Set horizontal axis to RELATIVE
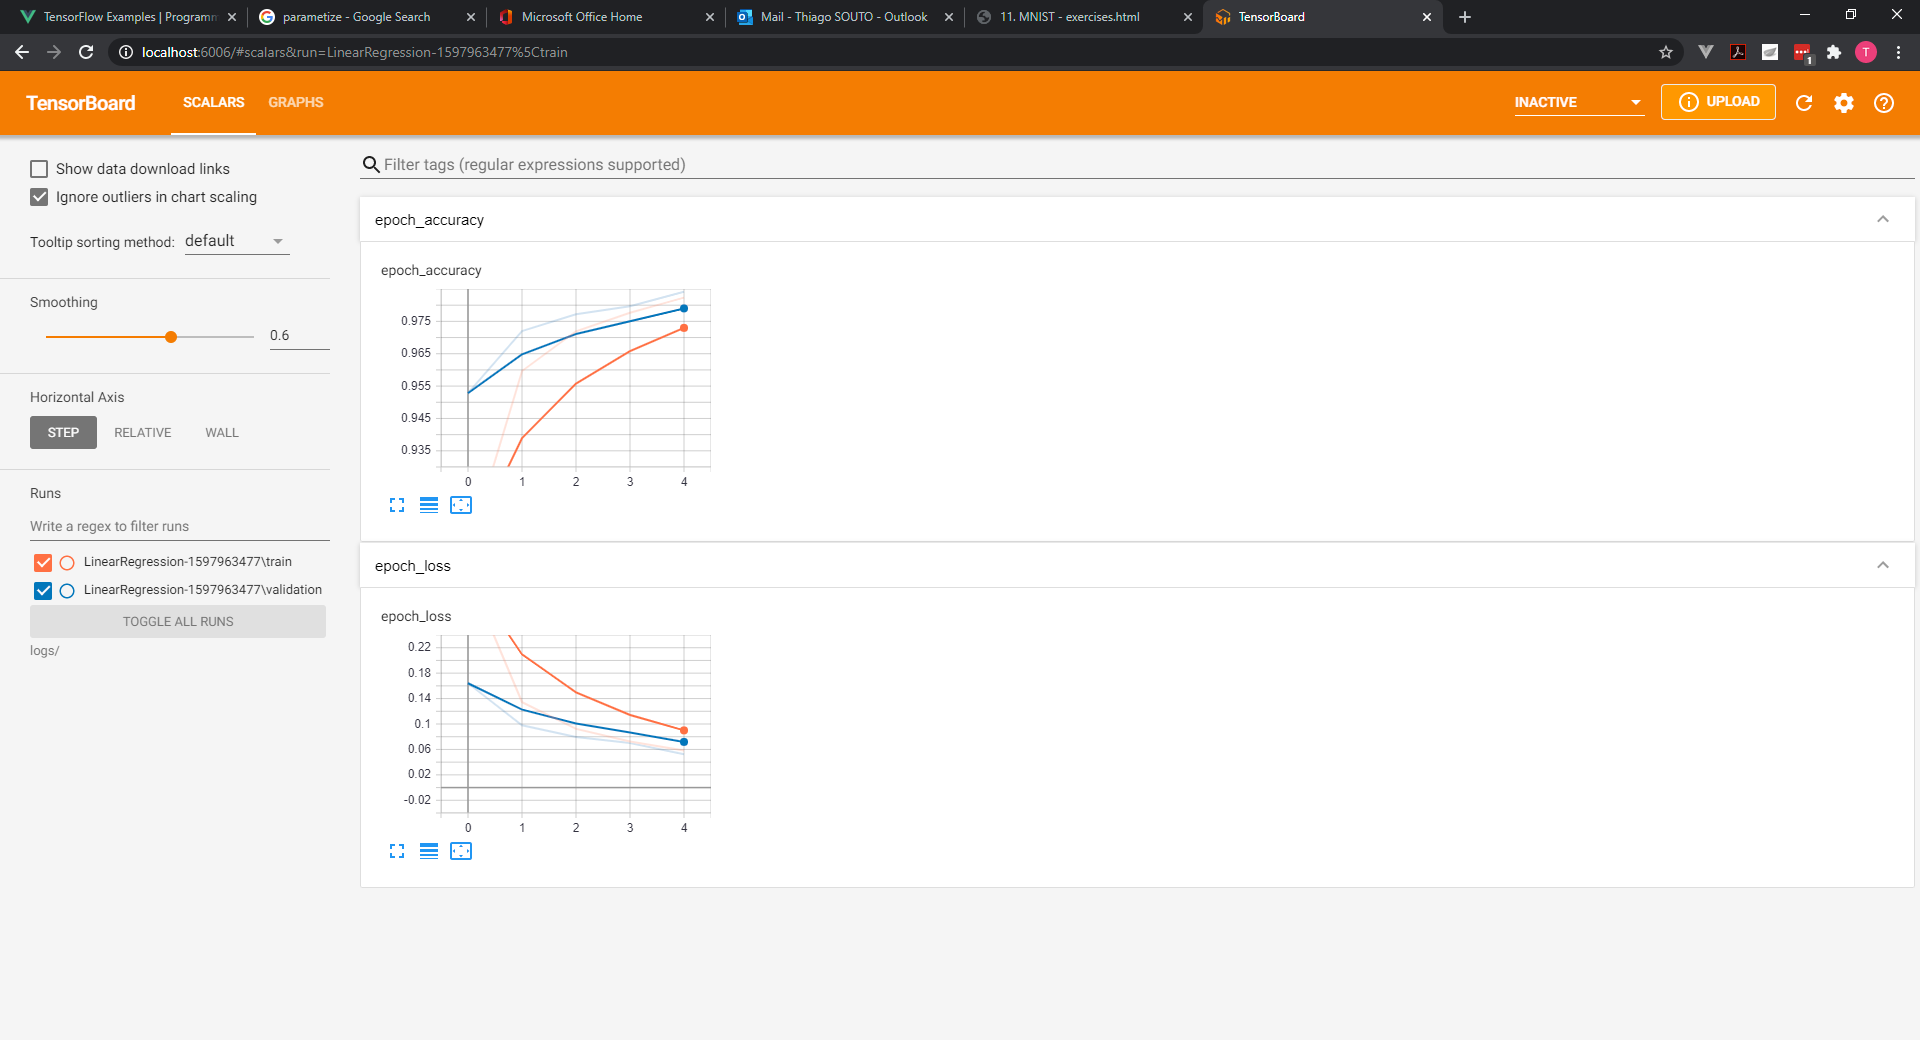 click(x=142, y=433)
